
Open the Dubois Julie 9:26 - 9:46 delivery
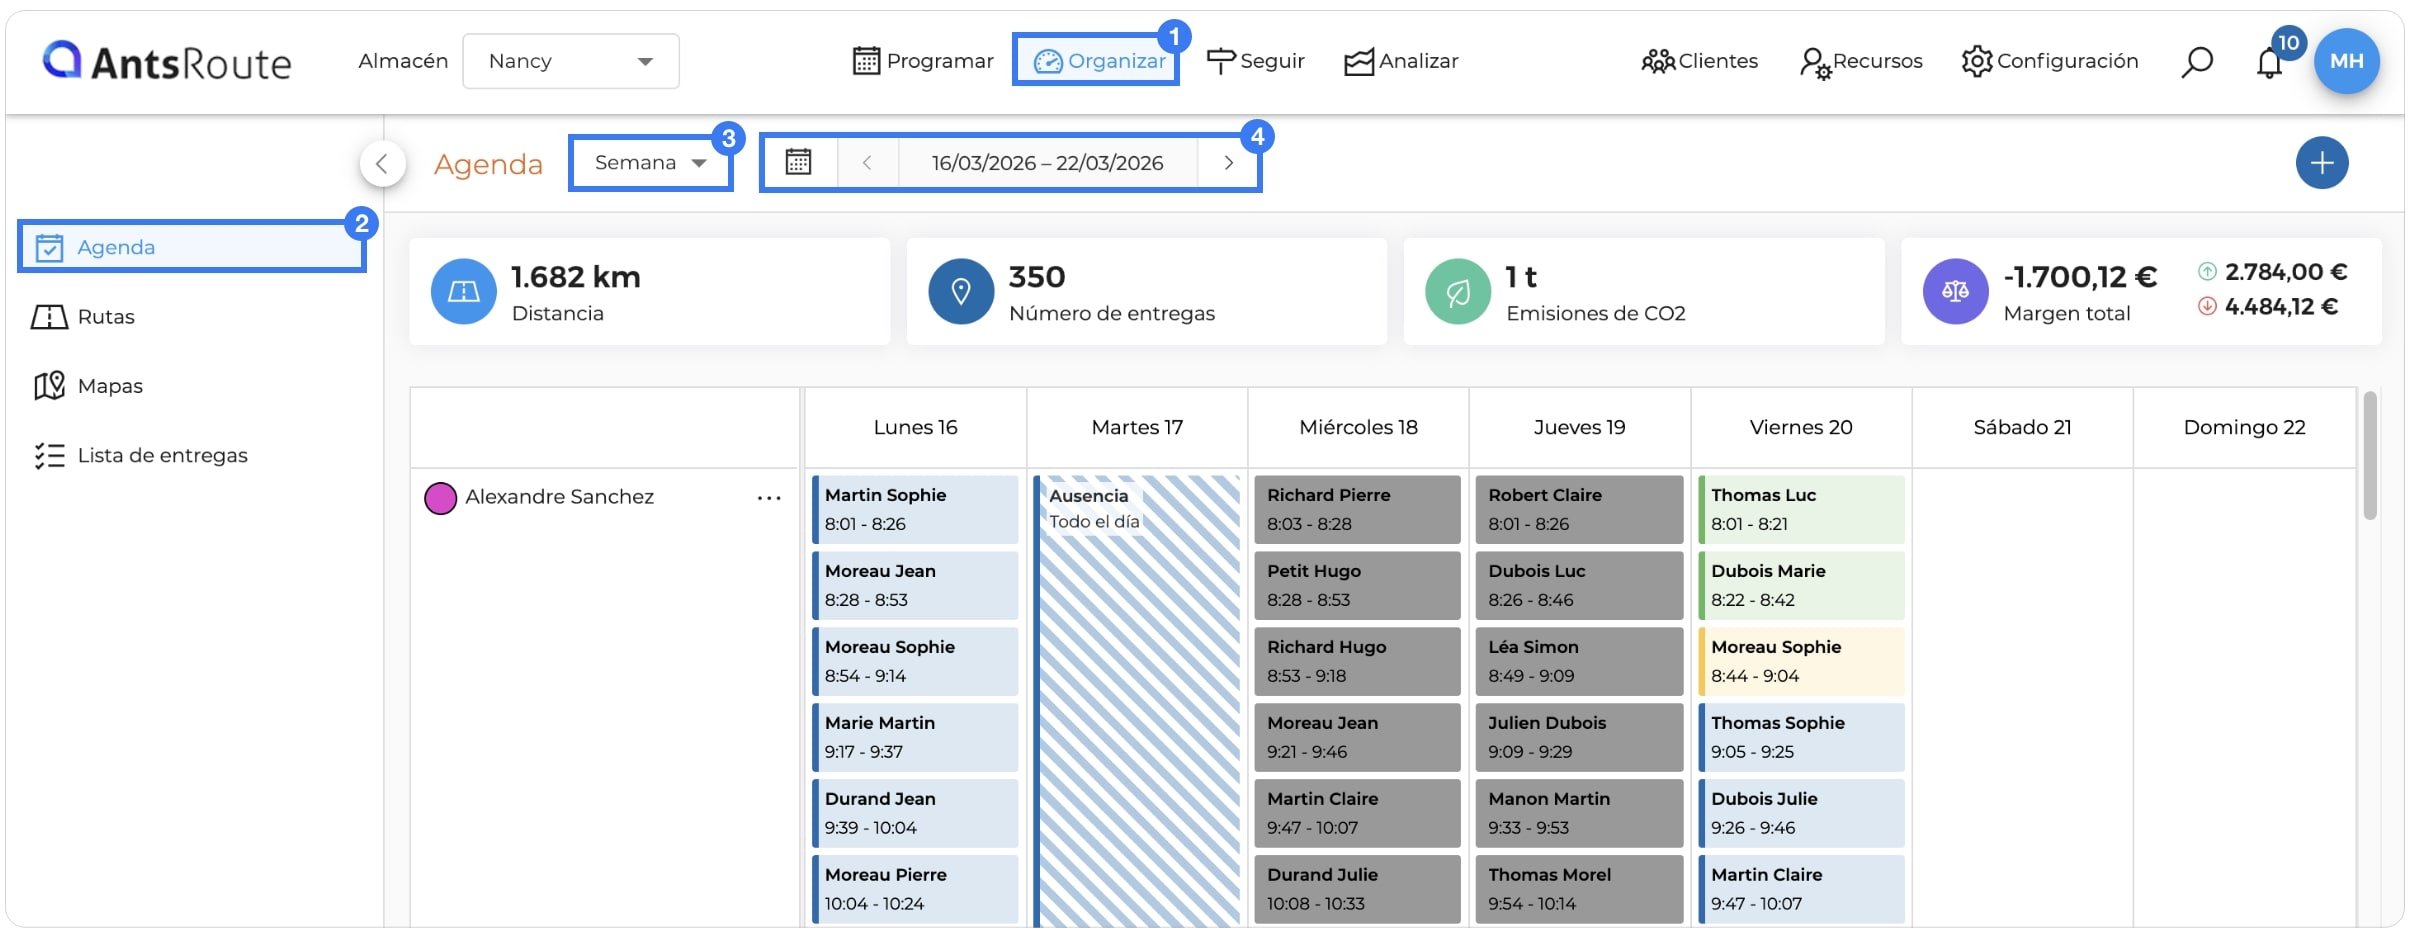pos(1801,813)
